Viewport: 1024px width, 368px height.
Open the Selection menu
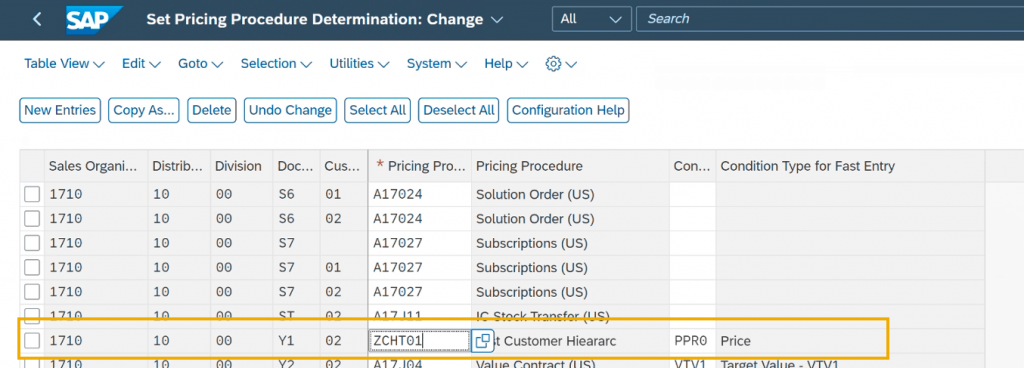(x=276, y=64)
